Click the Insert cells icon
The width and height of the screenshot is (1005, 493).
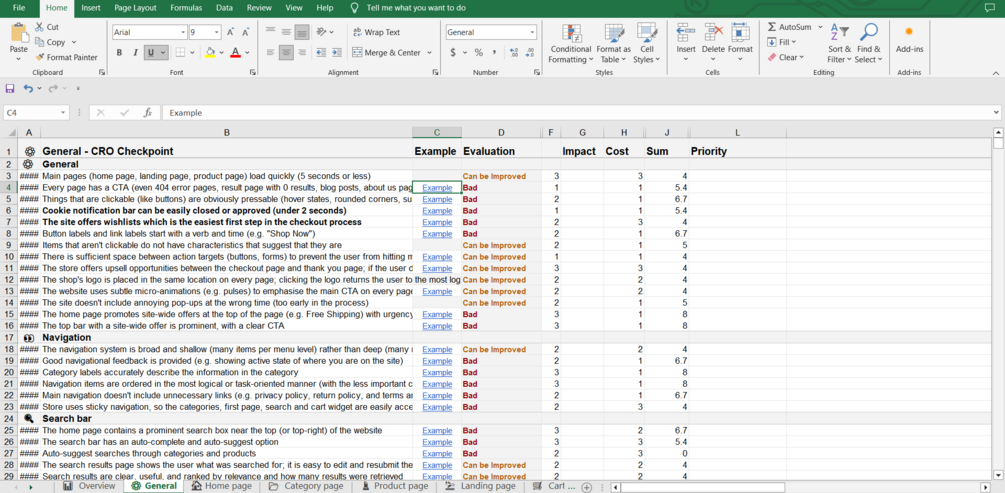pos(686,33)
